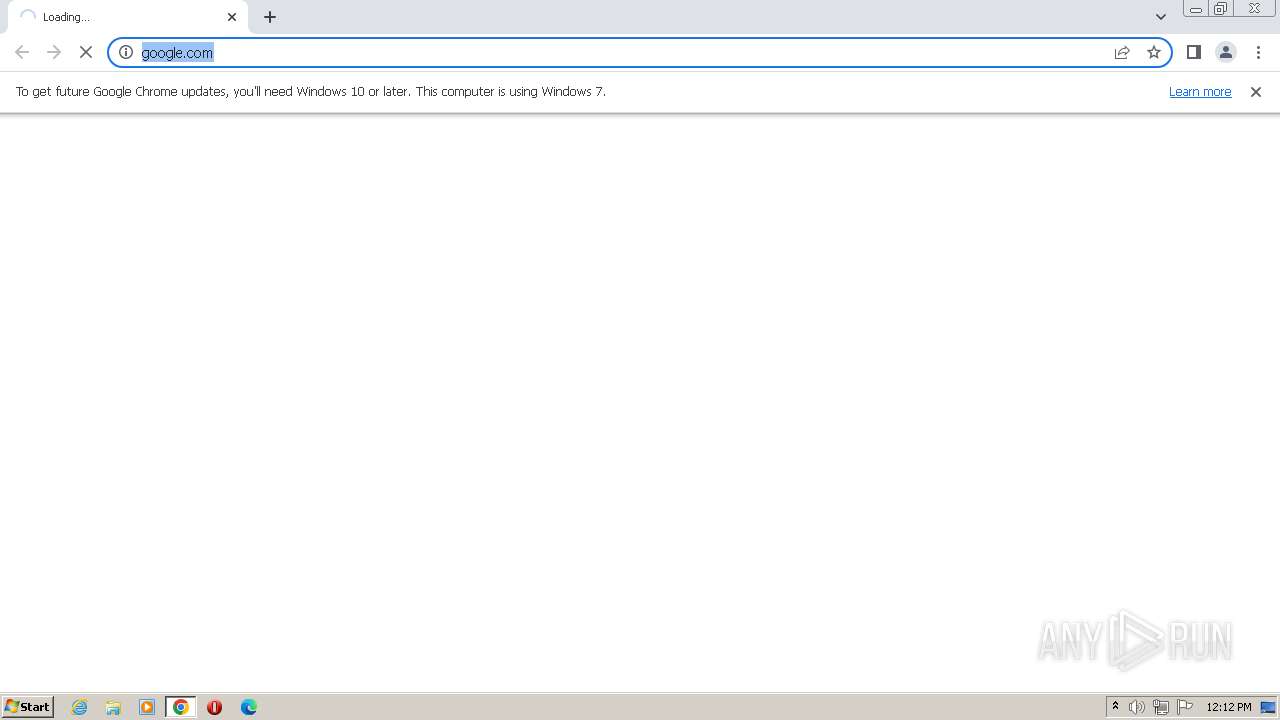The width and height of the screenshot is (1280, 720).
Task: Show desktop using the tray button
Action: (x=1269, y=707)
